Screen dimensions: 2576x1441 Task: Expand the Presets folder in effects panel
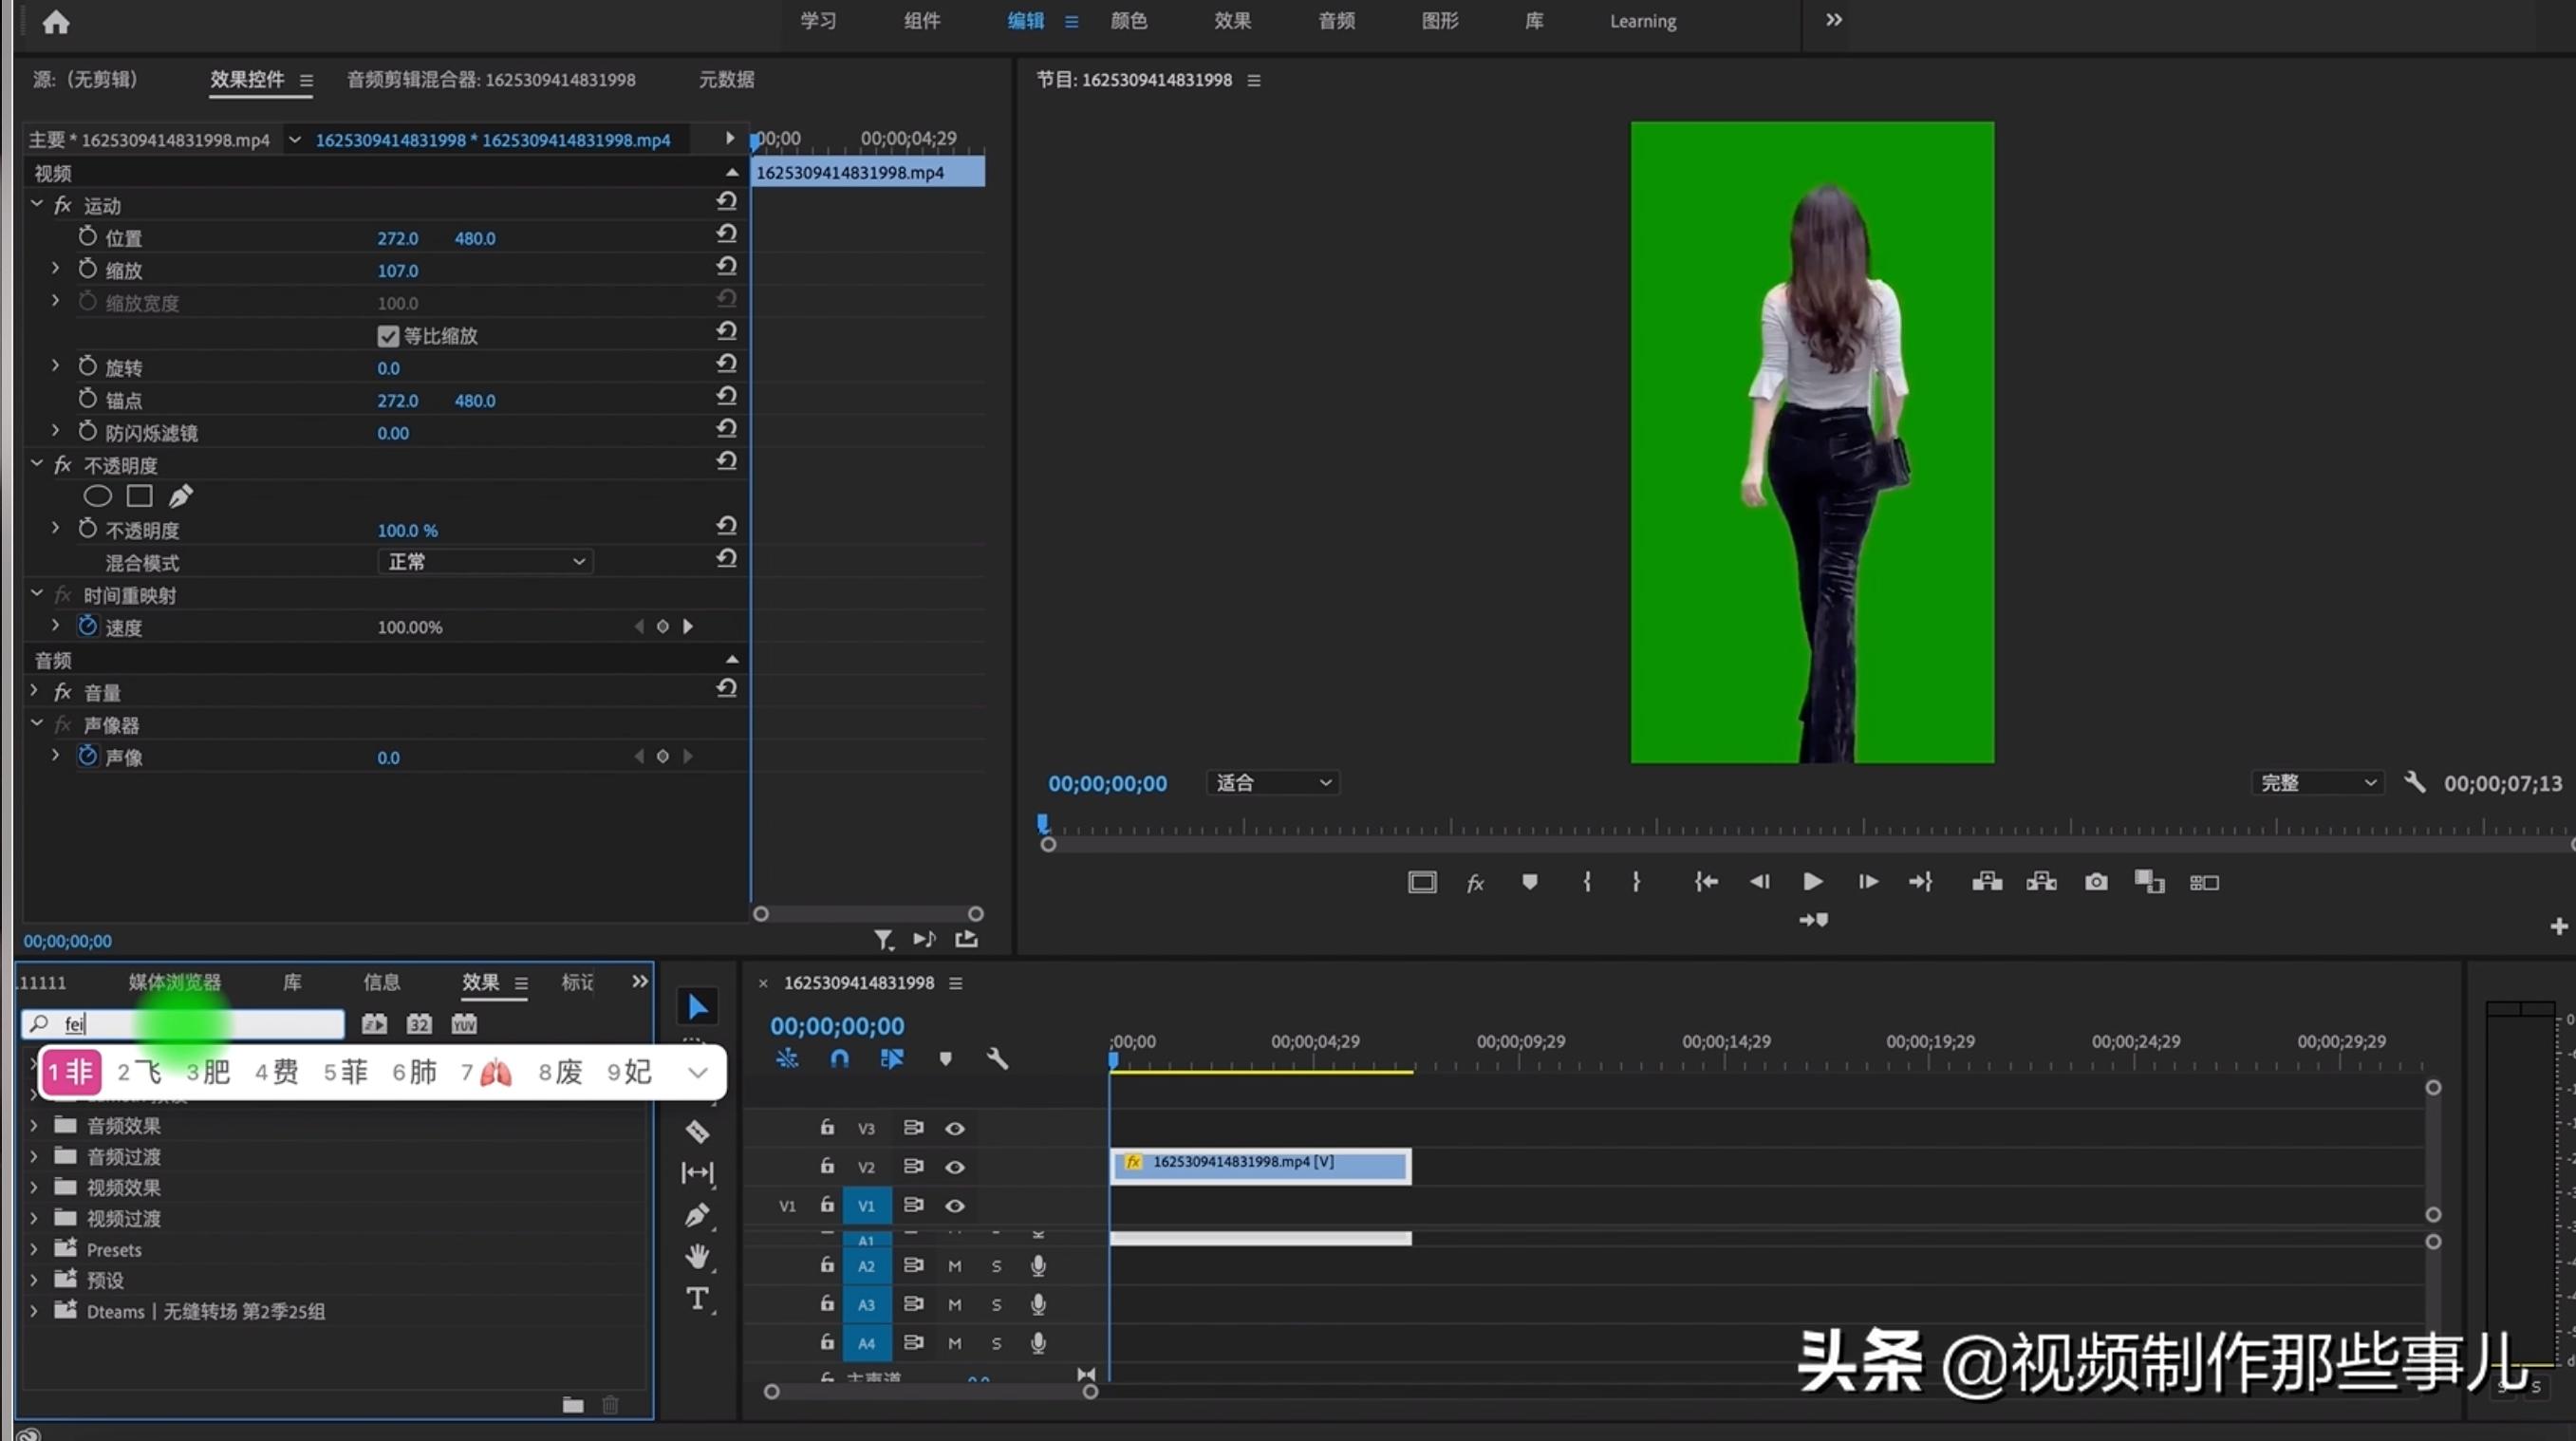33,1249
